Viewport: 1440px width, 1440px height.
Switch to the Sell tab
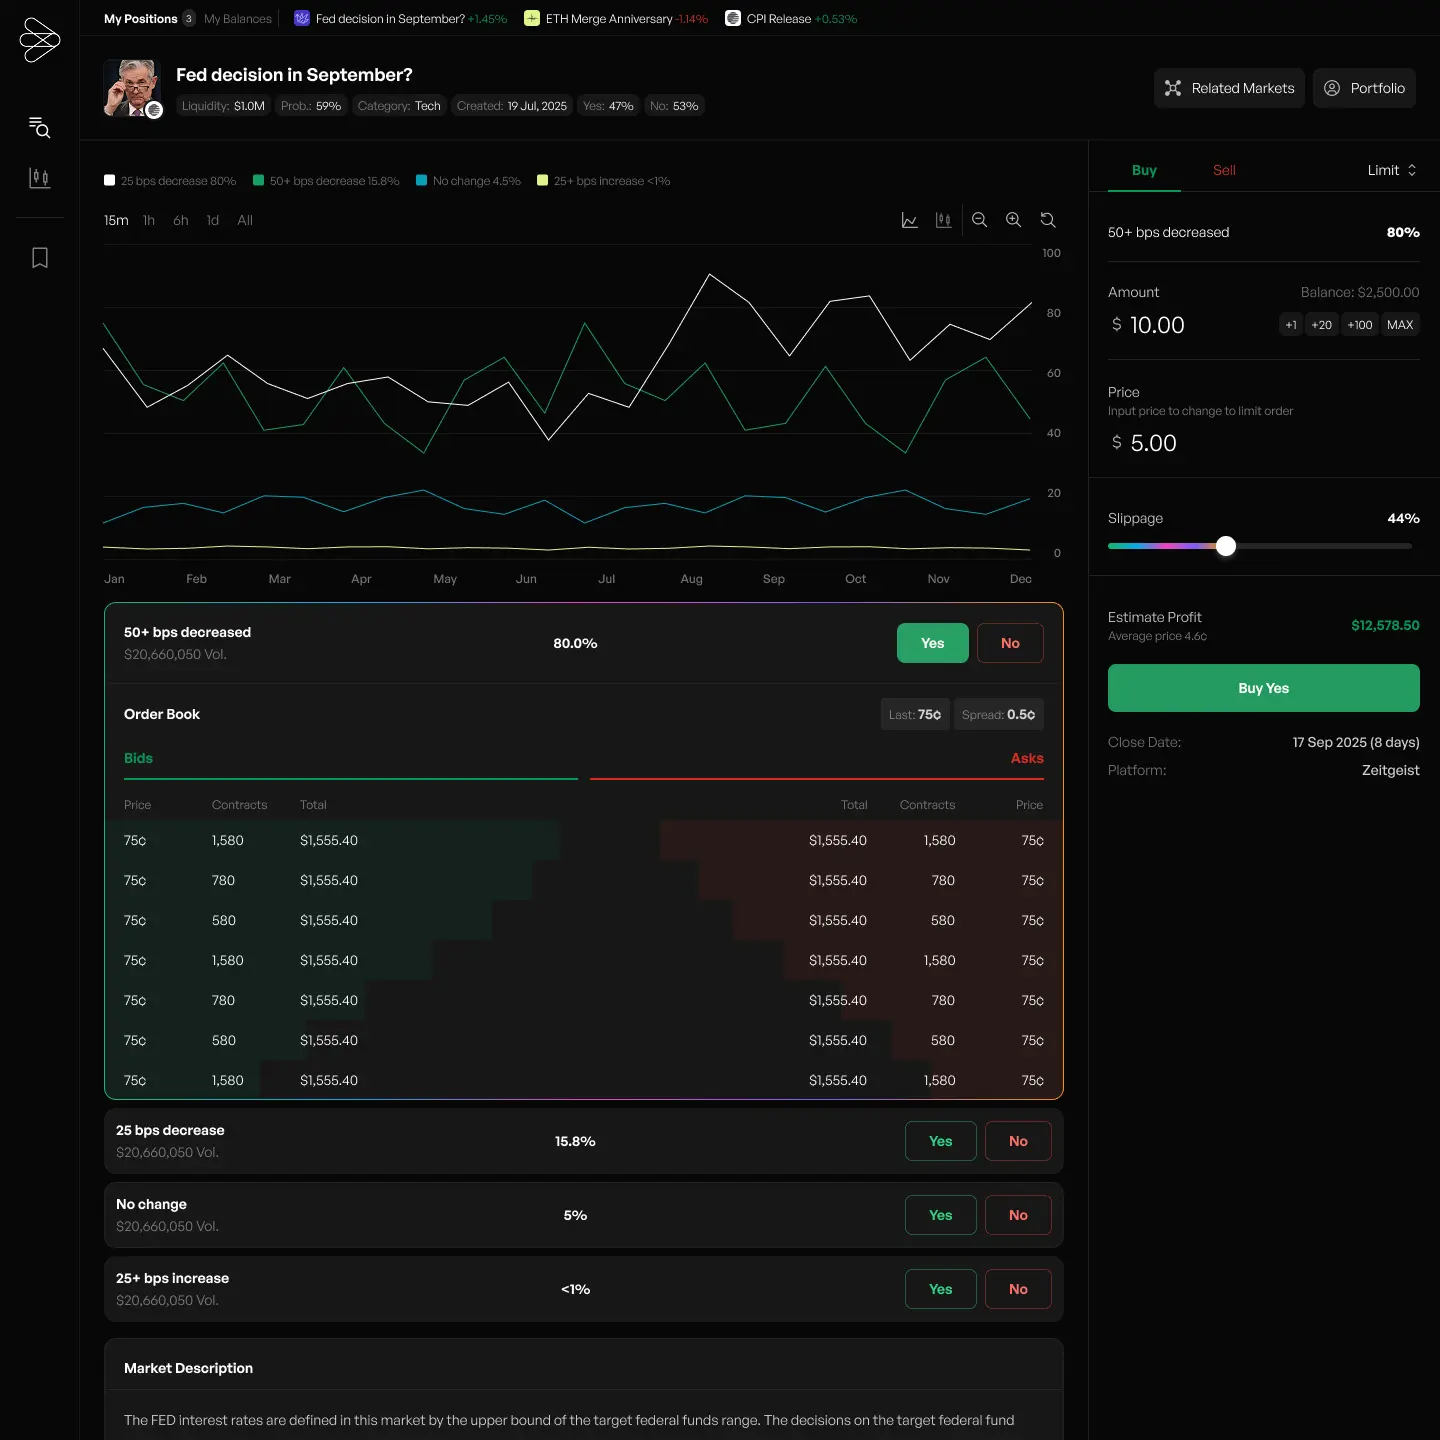click(1224, 170)
